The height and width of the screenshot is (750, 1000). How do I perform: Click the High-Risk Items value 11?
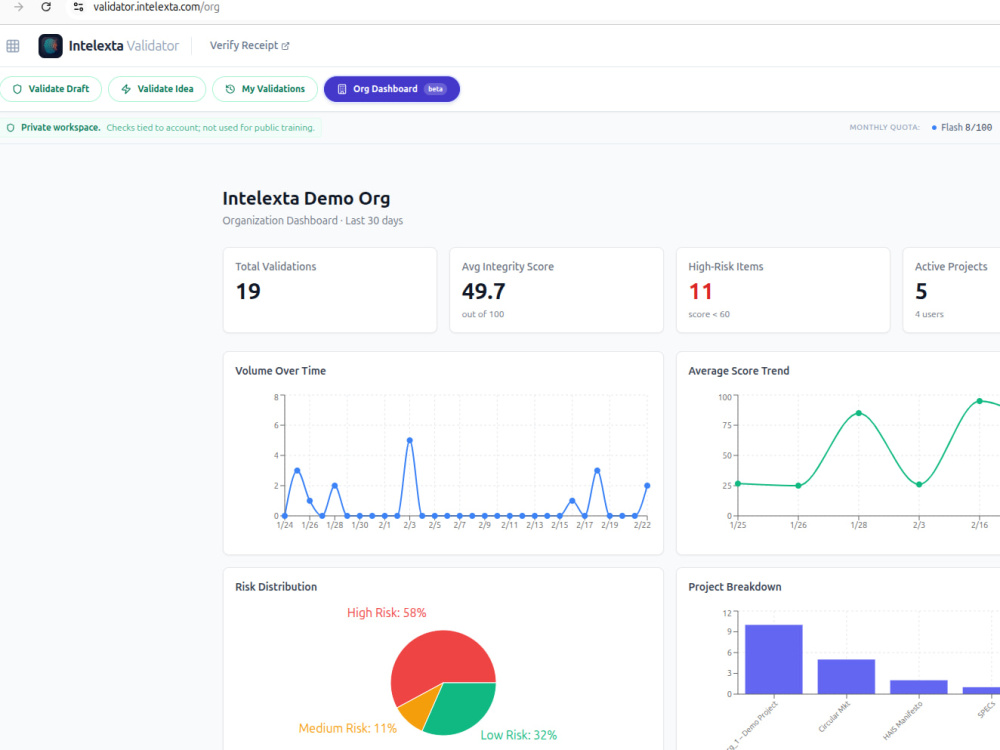[700, 291]
